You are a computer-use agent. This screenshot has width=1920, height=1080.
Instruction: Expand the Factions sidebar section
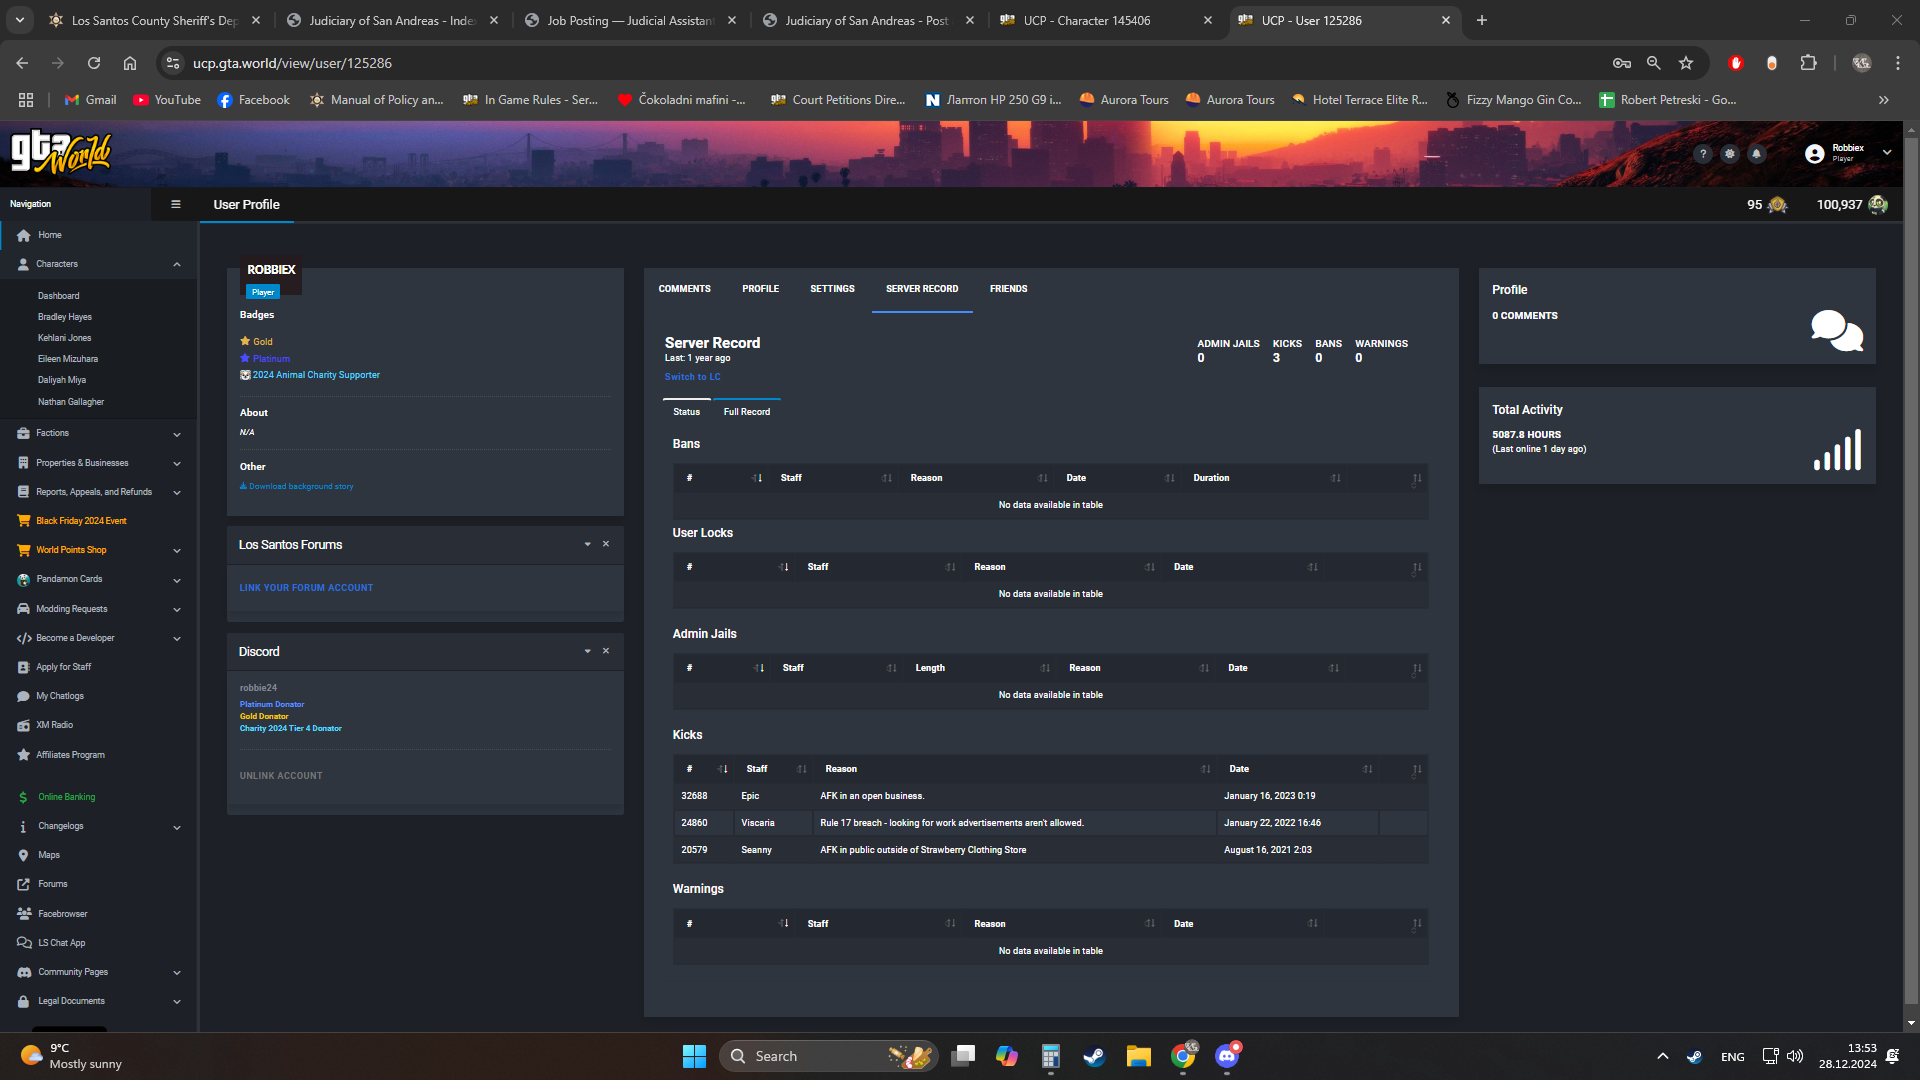click(x=177, y=434)
